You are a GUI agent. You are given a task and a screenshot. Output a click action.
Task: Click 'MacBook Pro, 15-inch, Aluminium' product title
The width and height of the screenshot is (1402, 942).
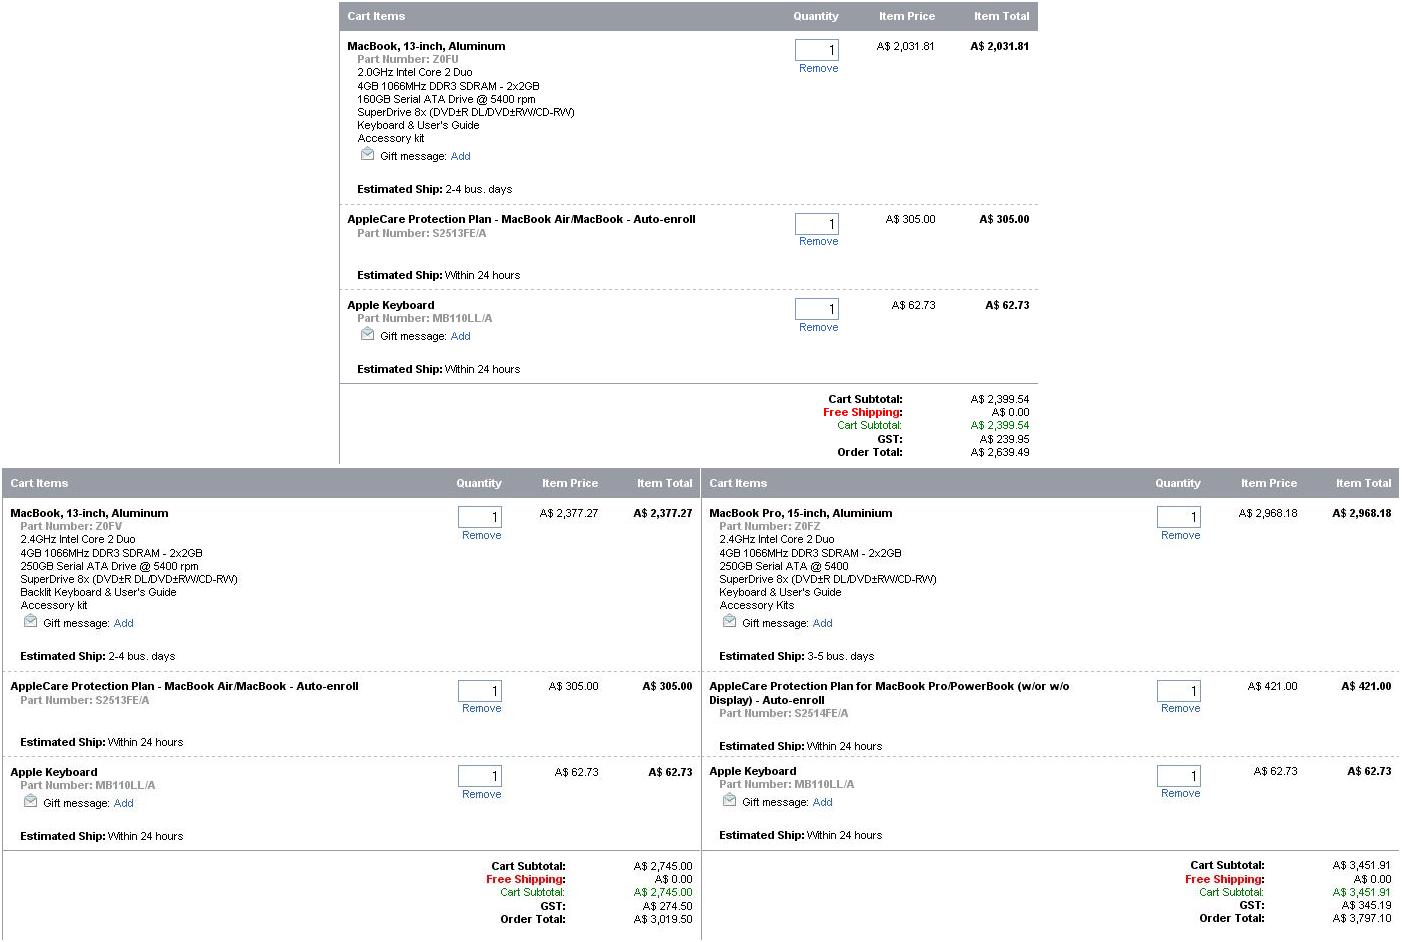pos(800,513)
